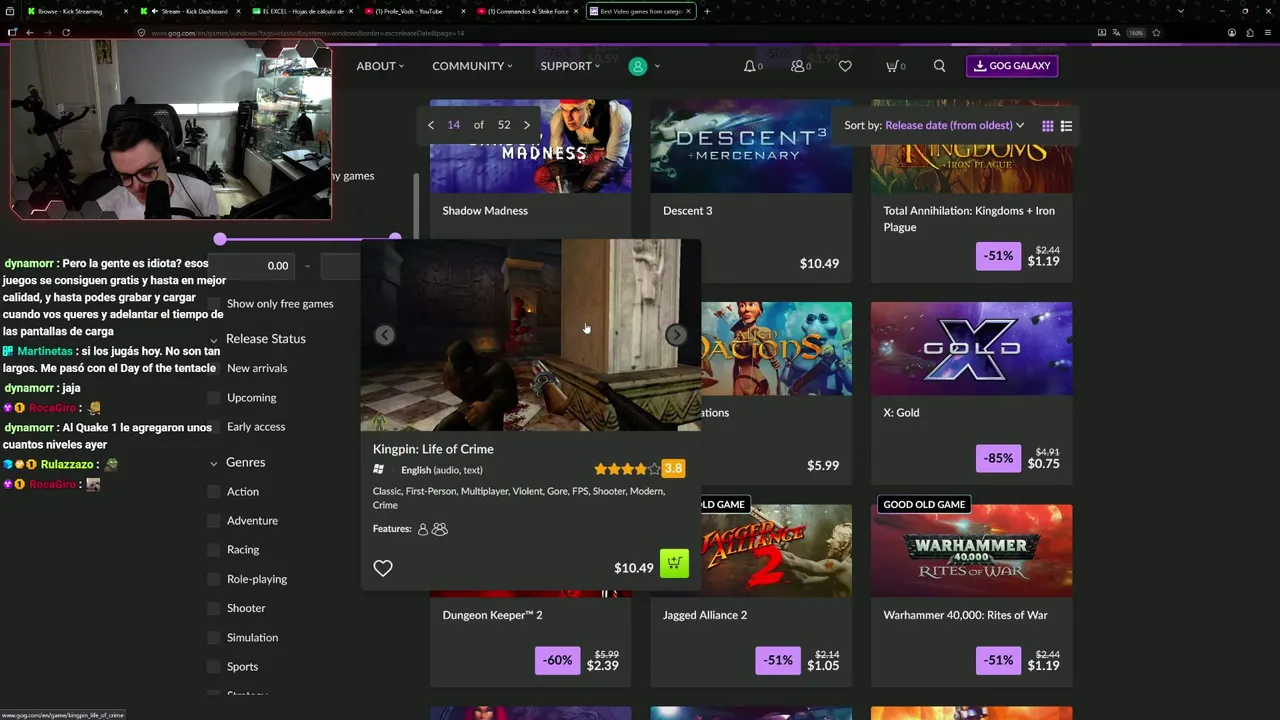1280x720 pixels.
Task: Open Warhammer 40,000: Rites of War title
Action: 966,615
